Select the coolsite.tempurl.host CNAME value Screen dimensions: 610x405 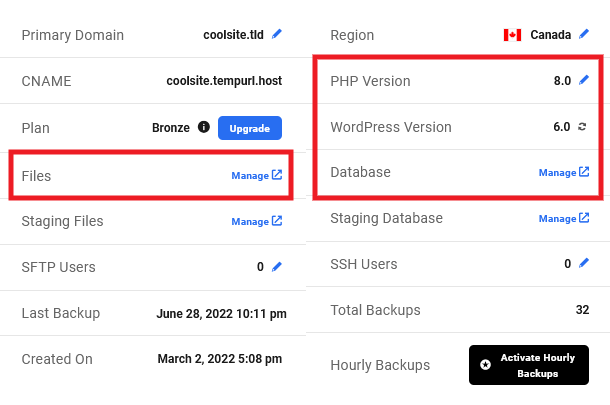coord(225,81)
